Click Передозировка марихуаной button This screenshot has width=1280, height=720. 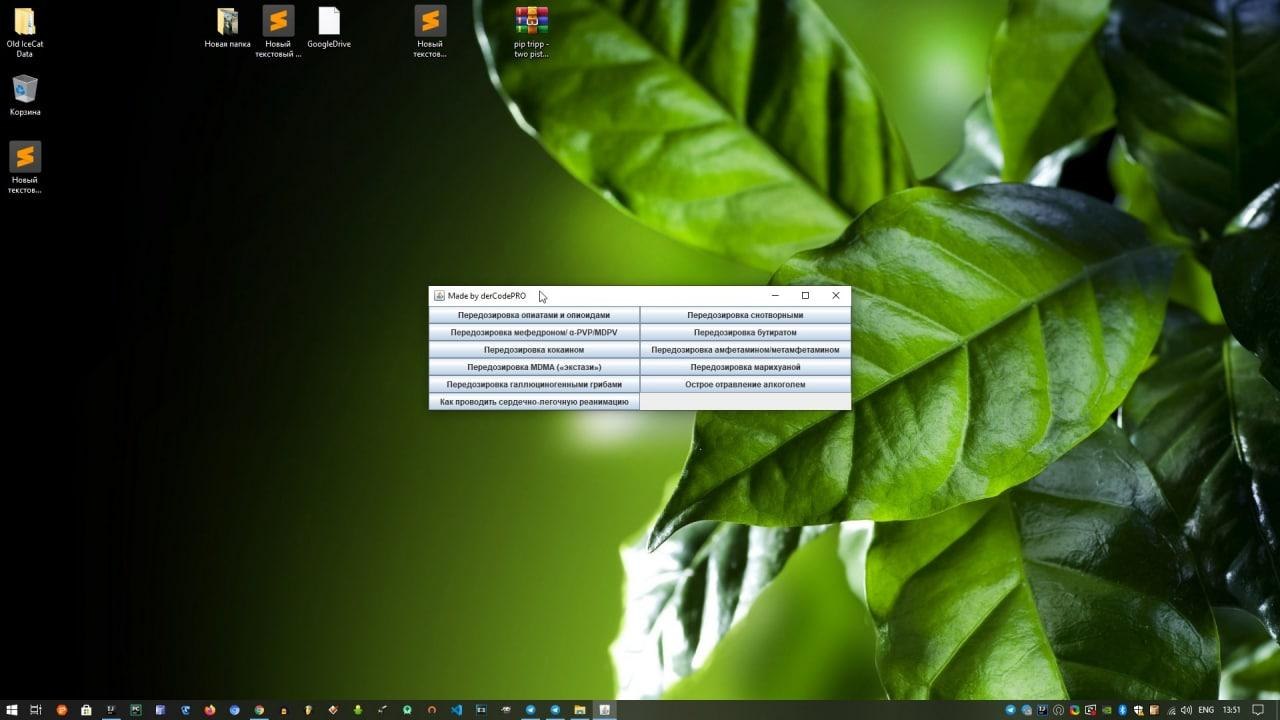(x=745, y=367)
